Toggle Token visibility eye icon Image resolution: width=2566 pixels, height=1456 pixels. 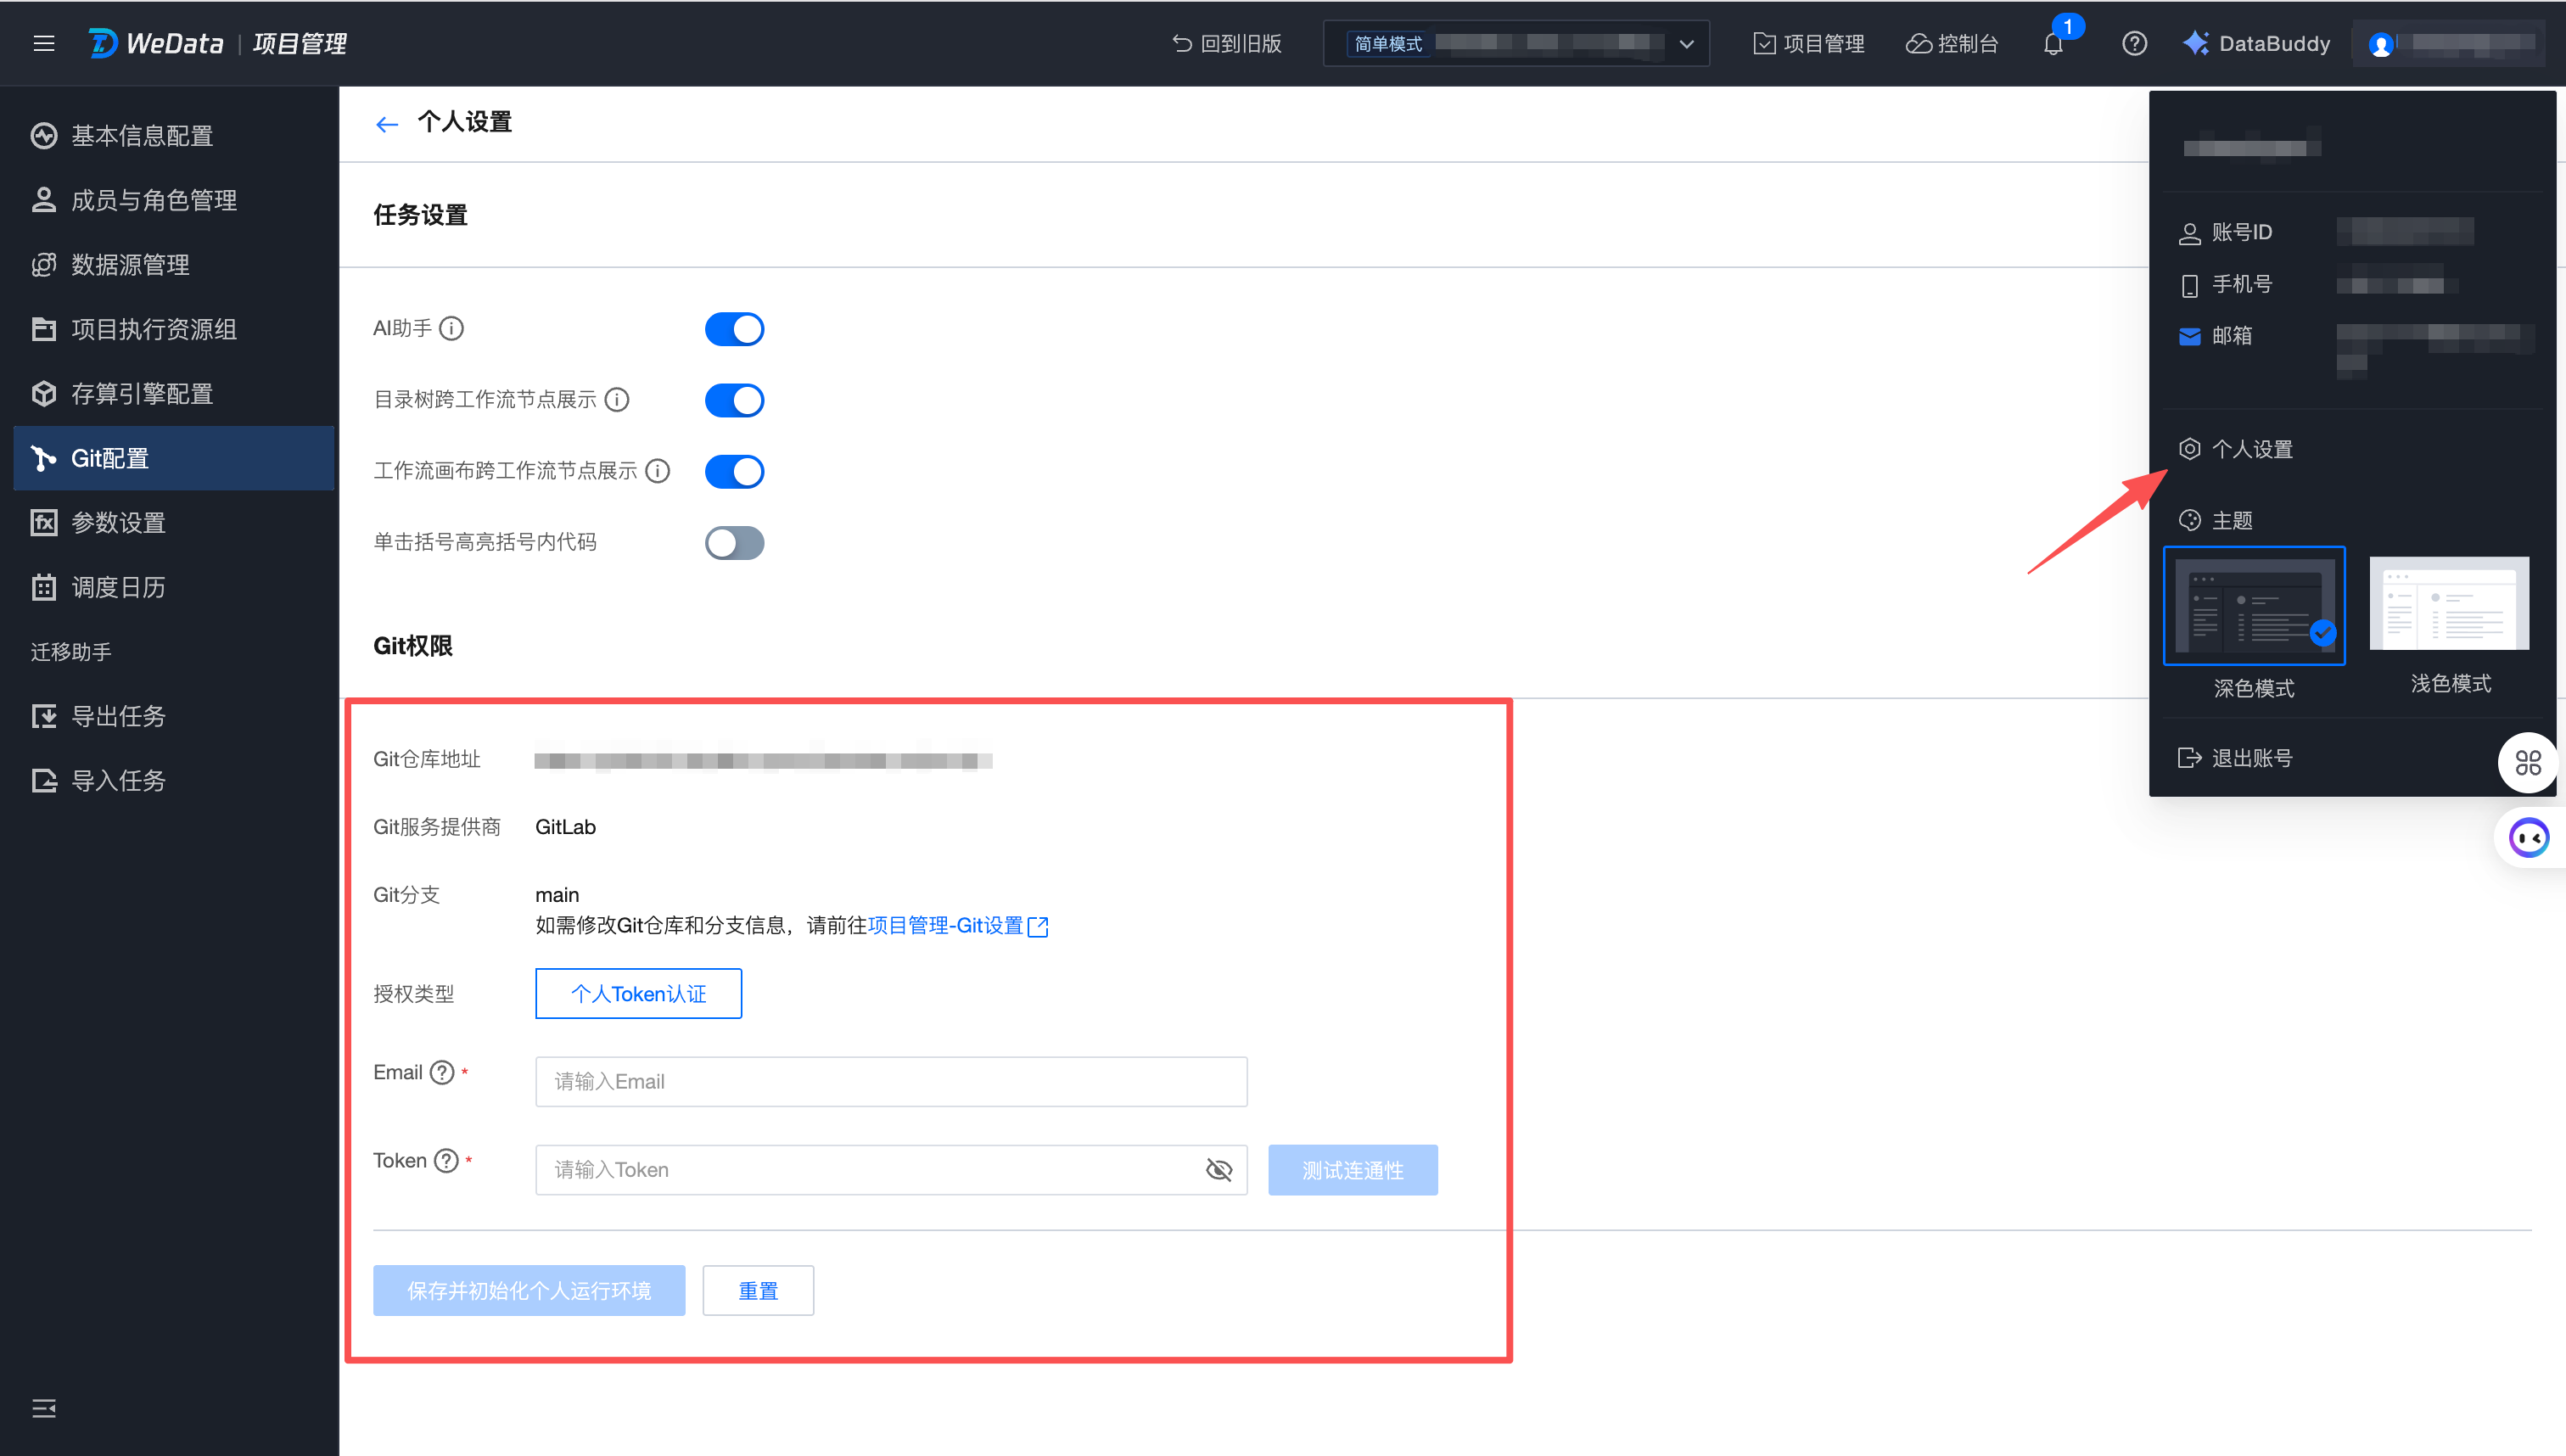(x=1218, y=1170)
